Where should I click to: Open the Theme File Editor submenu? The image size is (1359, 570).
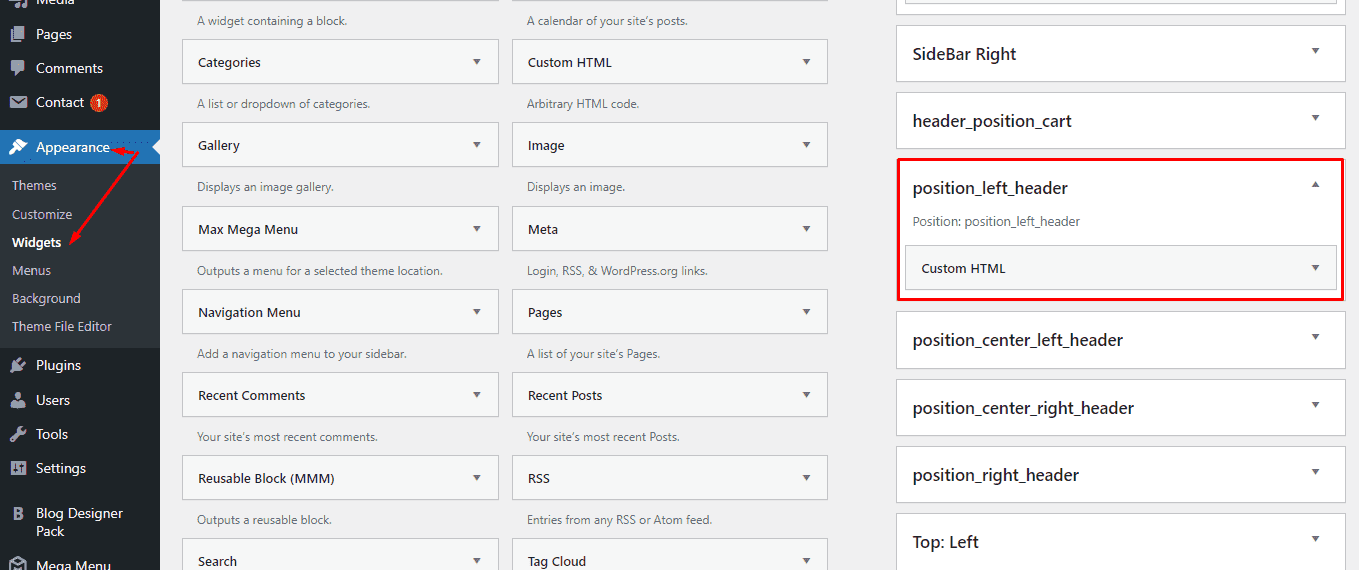[x=62, y=326]
